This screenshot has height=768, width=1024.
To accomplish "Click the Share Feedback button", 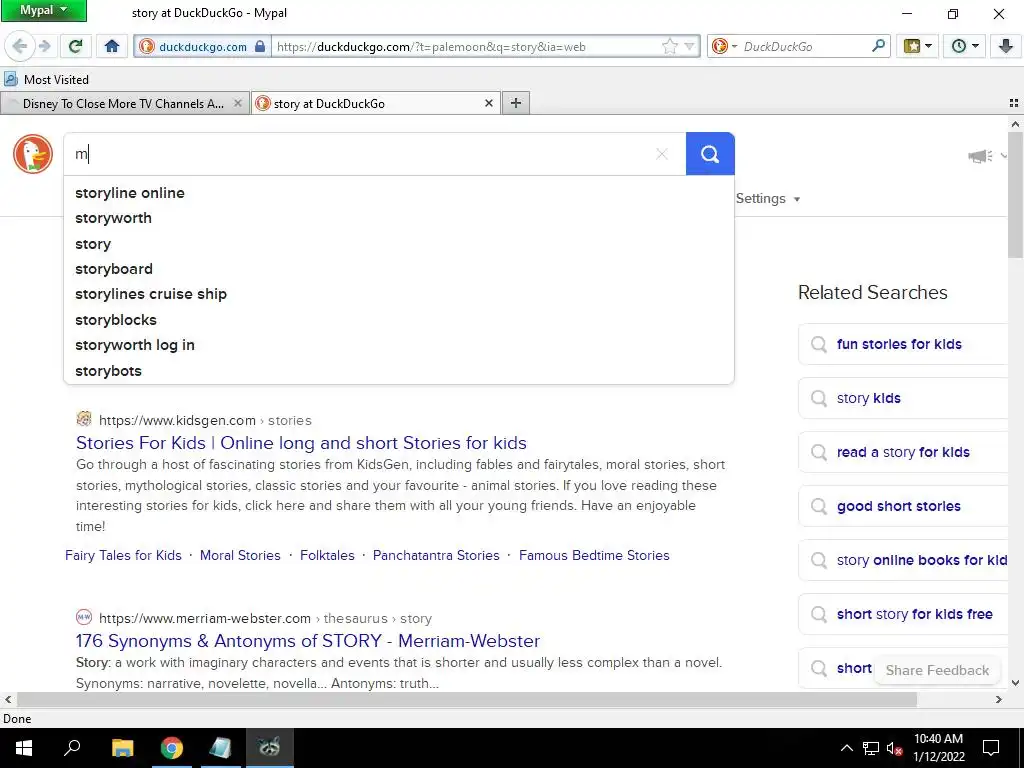I will (x=937, y=670).
